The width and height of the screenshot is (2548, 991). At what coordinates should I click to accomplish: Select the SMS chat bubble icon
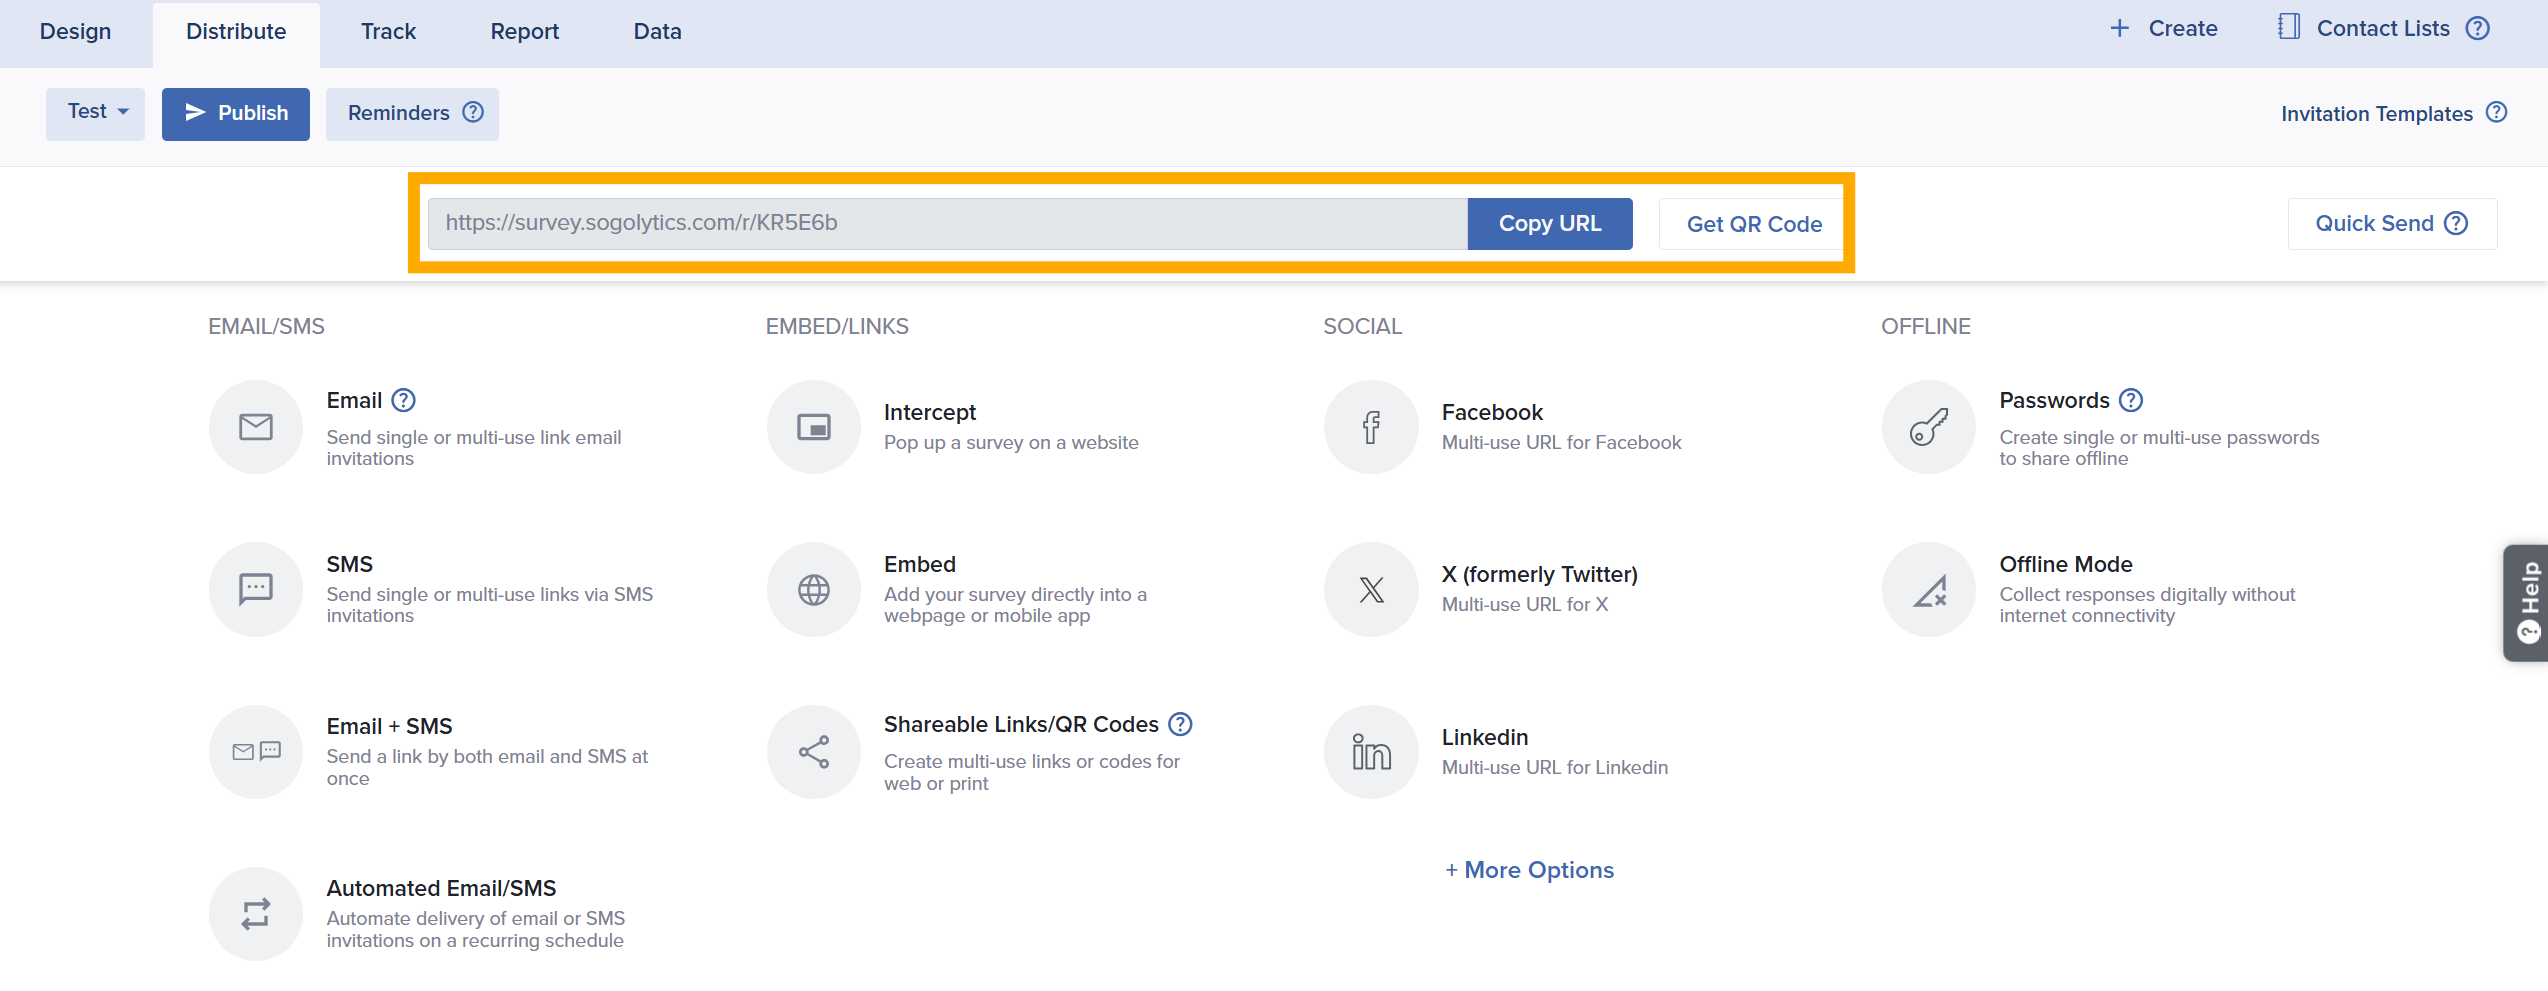coord(256,589)
